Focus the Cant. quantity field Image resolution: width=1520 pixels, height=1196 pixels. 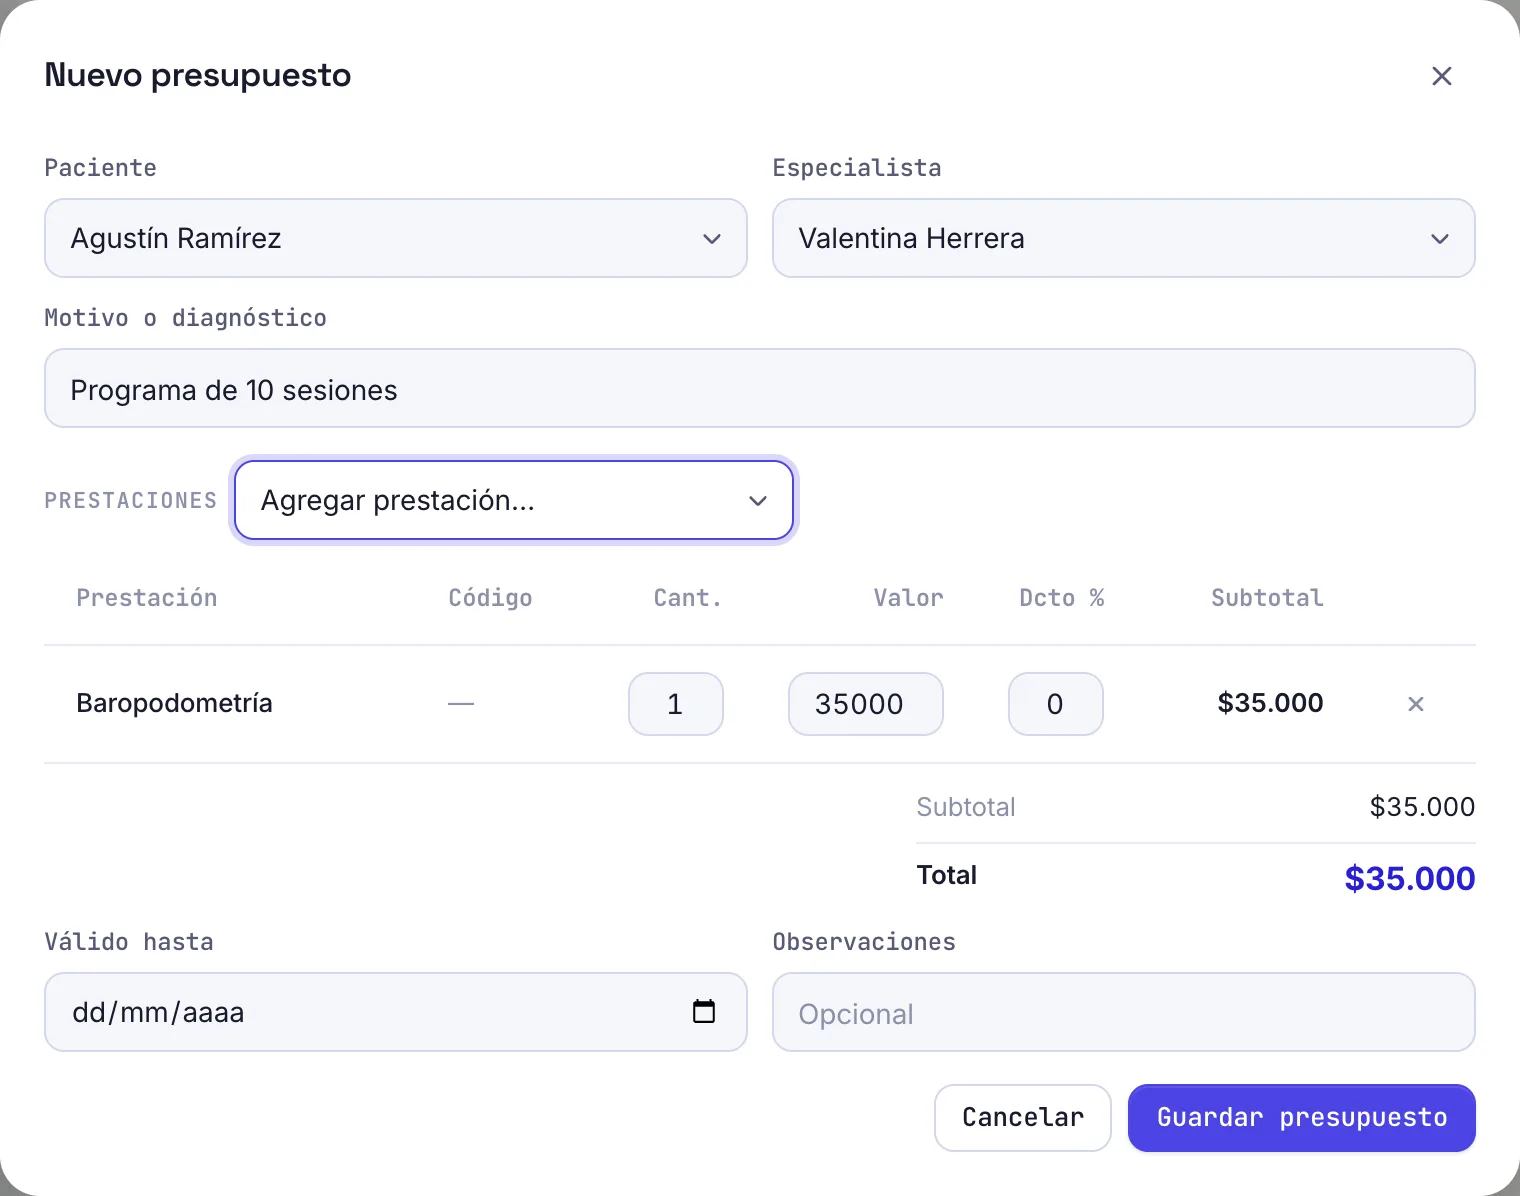pos(675,704)
